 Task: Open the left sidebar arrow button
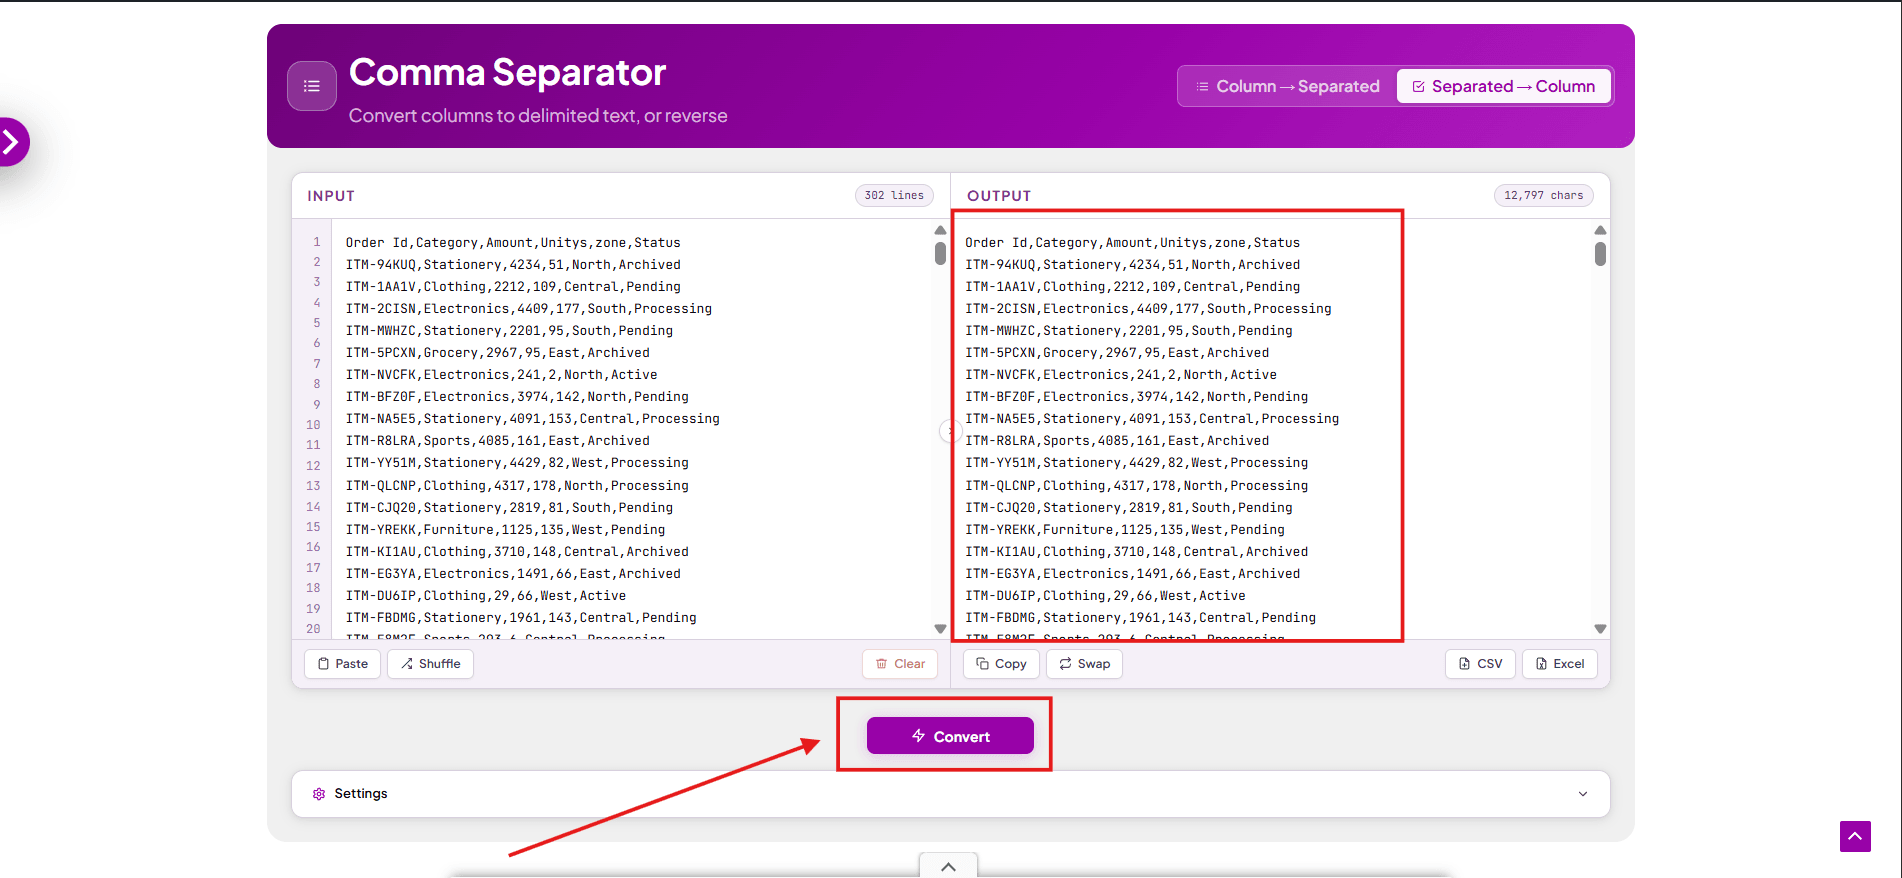[12, 142]
